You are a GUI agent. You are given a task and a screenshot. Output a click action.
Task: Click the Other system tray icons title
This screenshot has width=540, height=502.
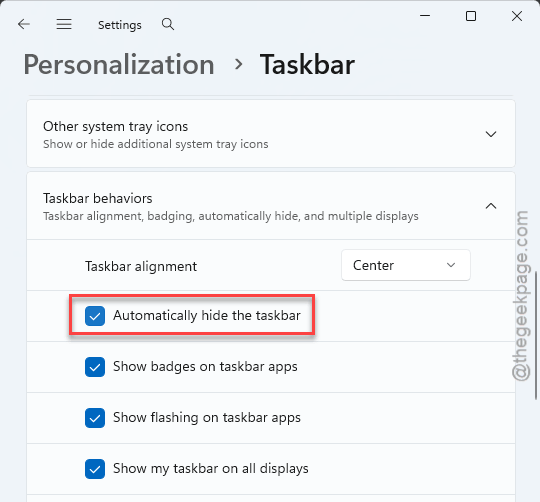tap(115, 126)
